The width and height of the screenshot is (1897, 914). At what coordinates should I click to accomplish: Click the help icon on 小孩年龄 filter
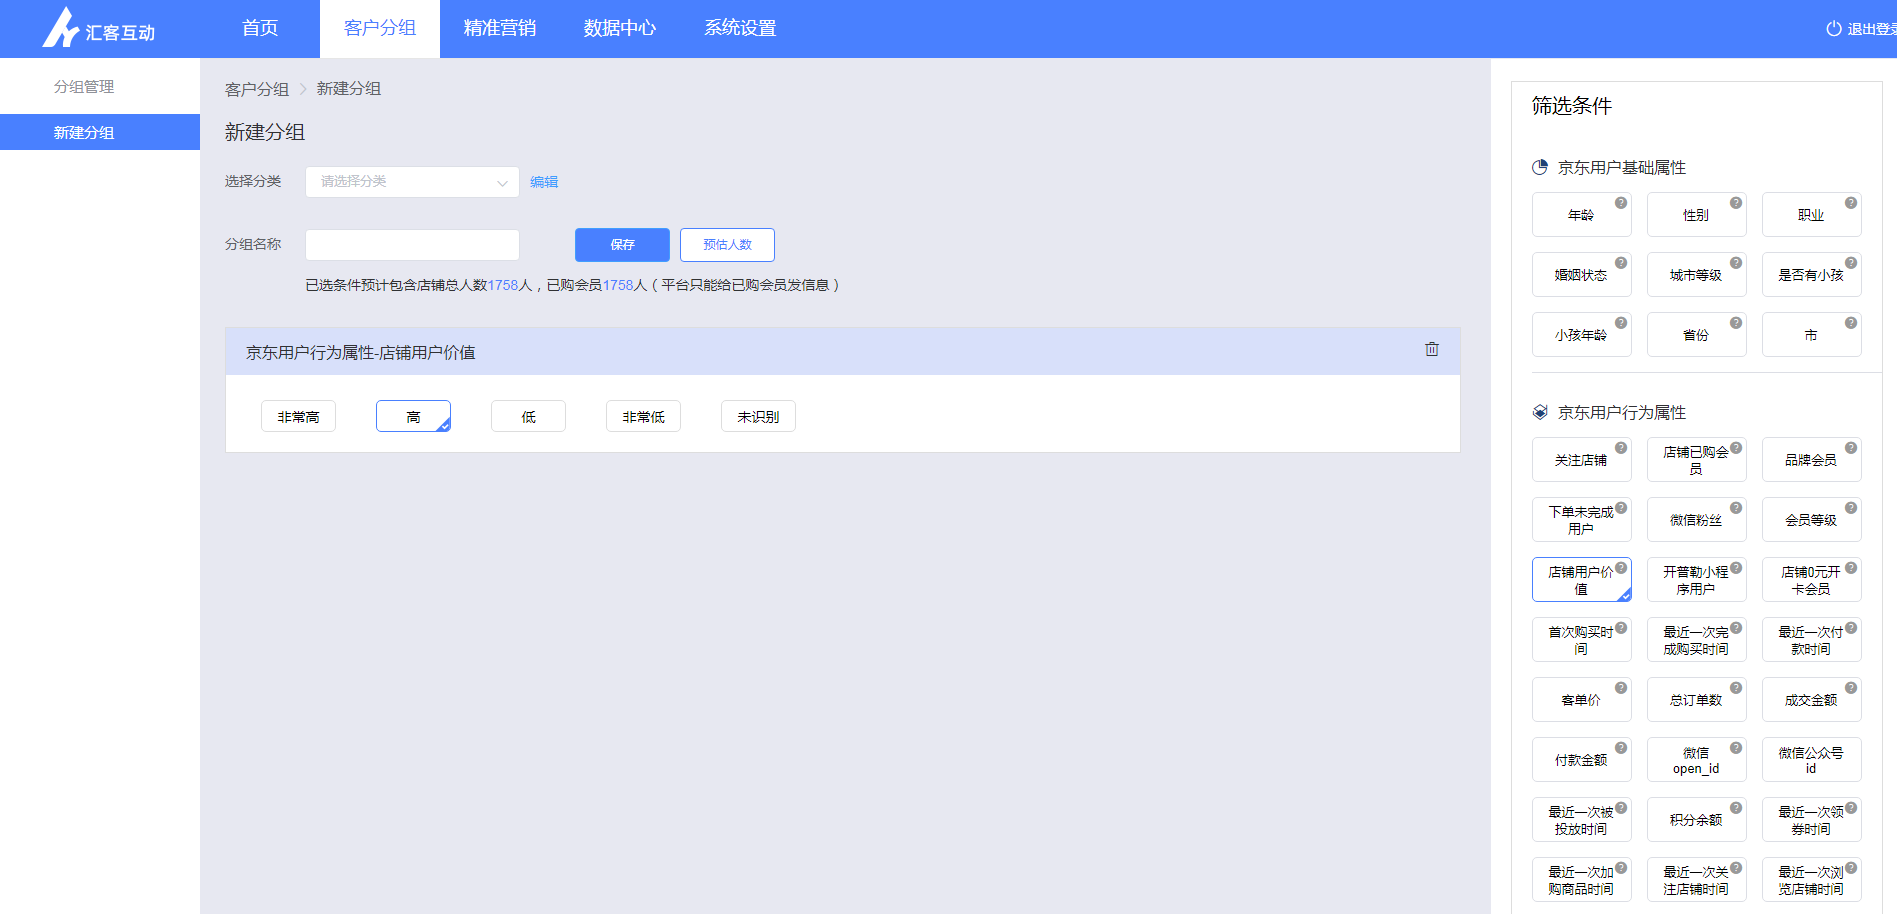point(1621,323)
